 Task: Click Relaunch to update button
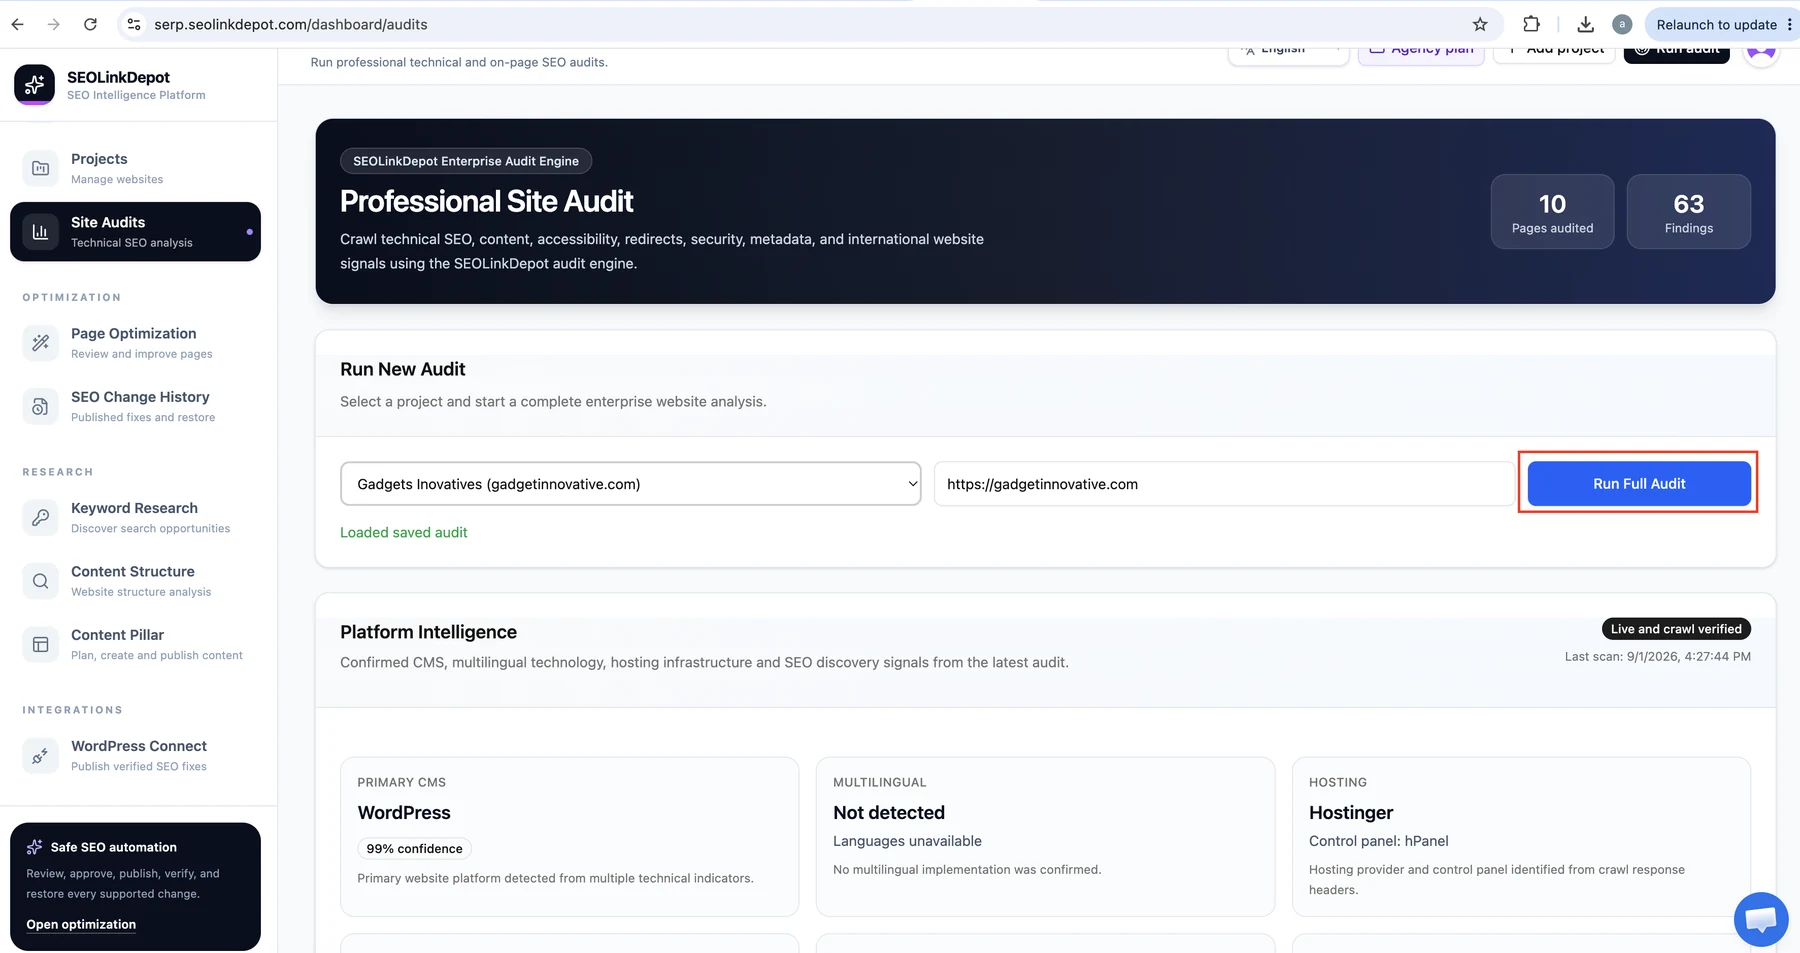pyautogui.click(x=1716, y=24)
